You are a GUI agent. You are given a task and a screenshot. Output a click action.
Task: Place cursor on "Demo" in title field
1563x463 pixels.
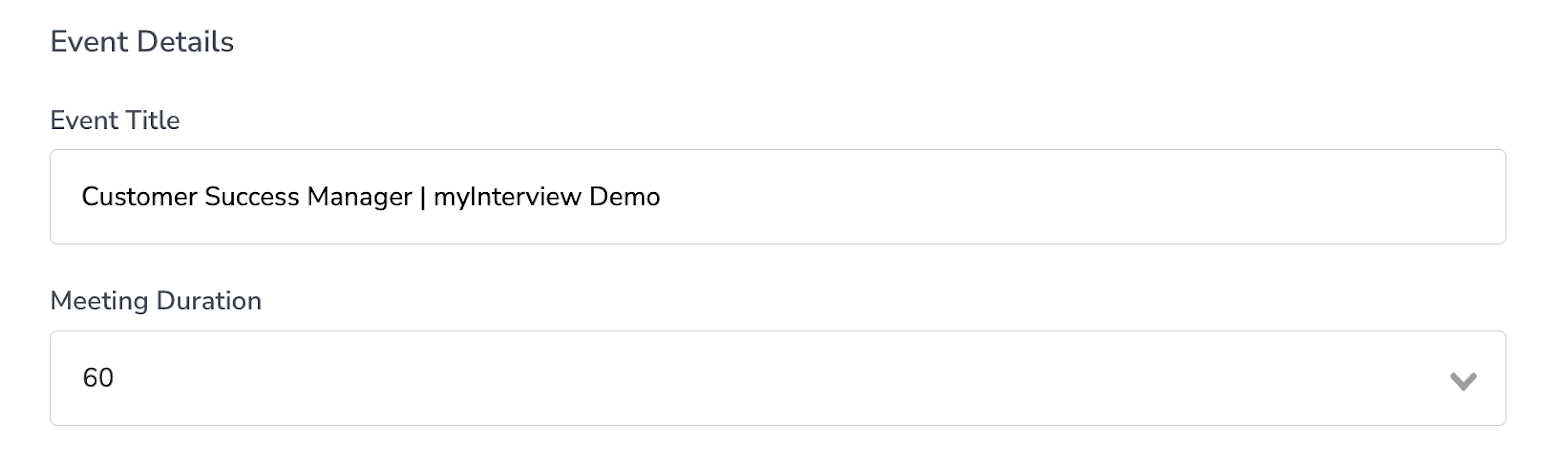coord(625,197)
